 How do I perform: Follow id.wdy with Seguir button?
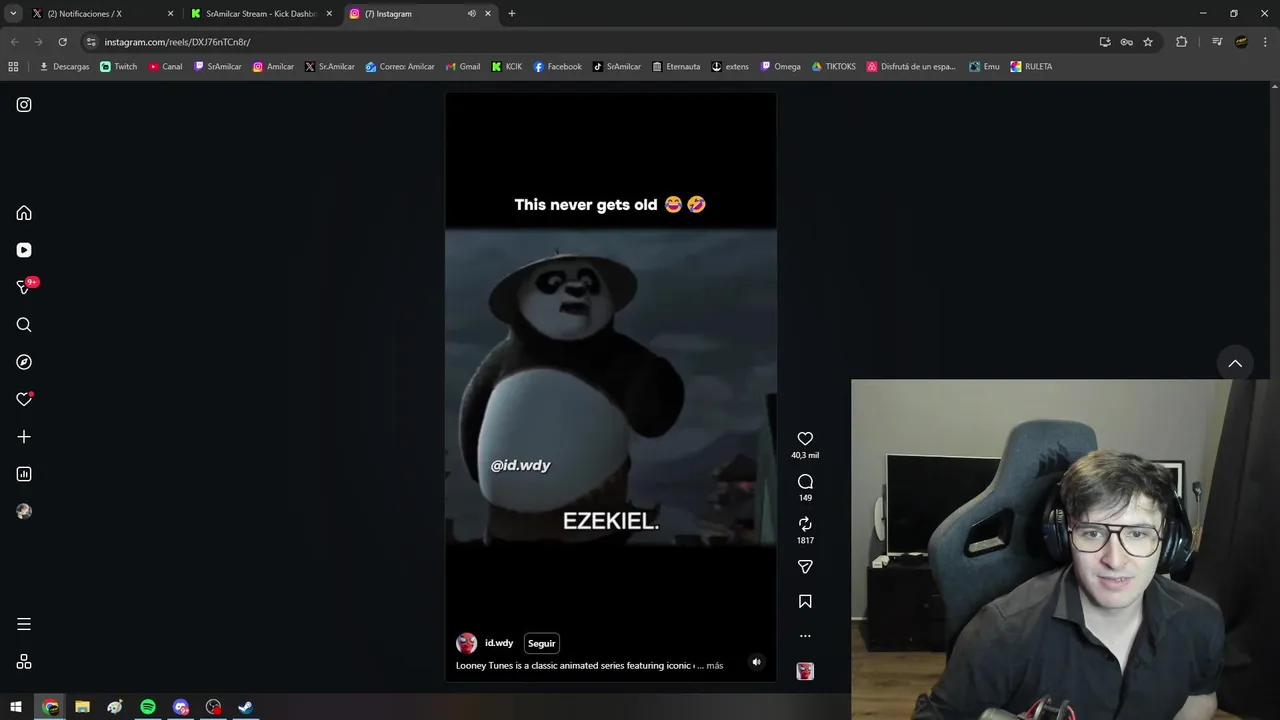coord(541,643)
